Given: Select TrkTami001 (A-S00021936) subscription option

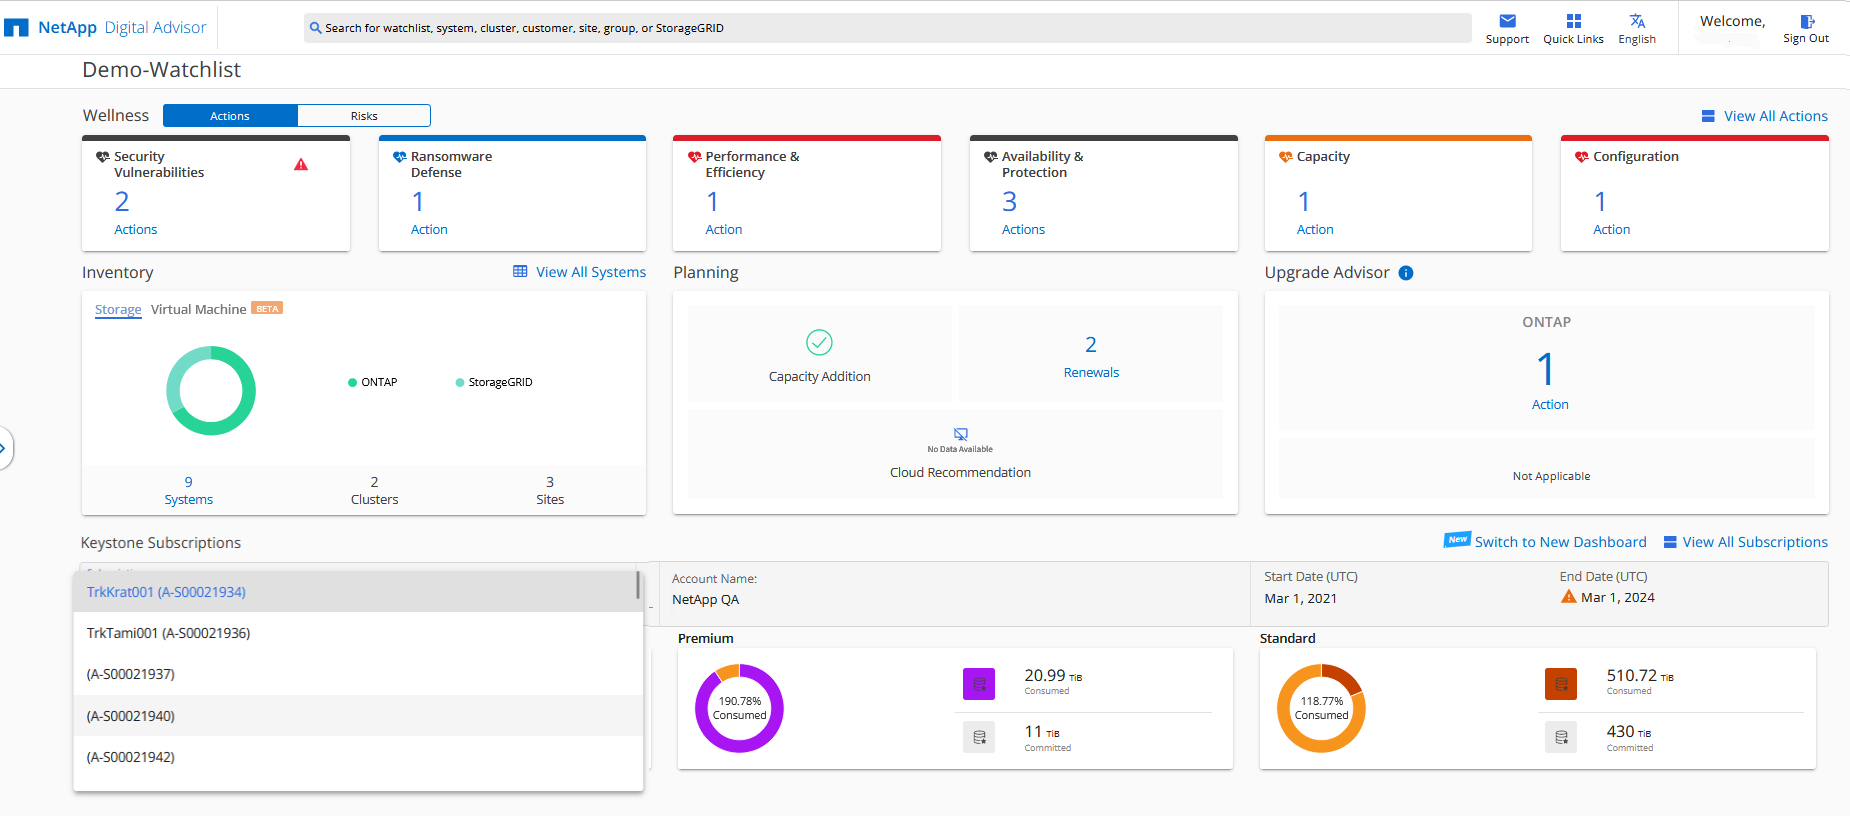Looking at the screenshot, I should tap(168, 633).
